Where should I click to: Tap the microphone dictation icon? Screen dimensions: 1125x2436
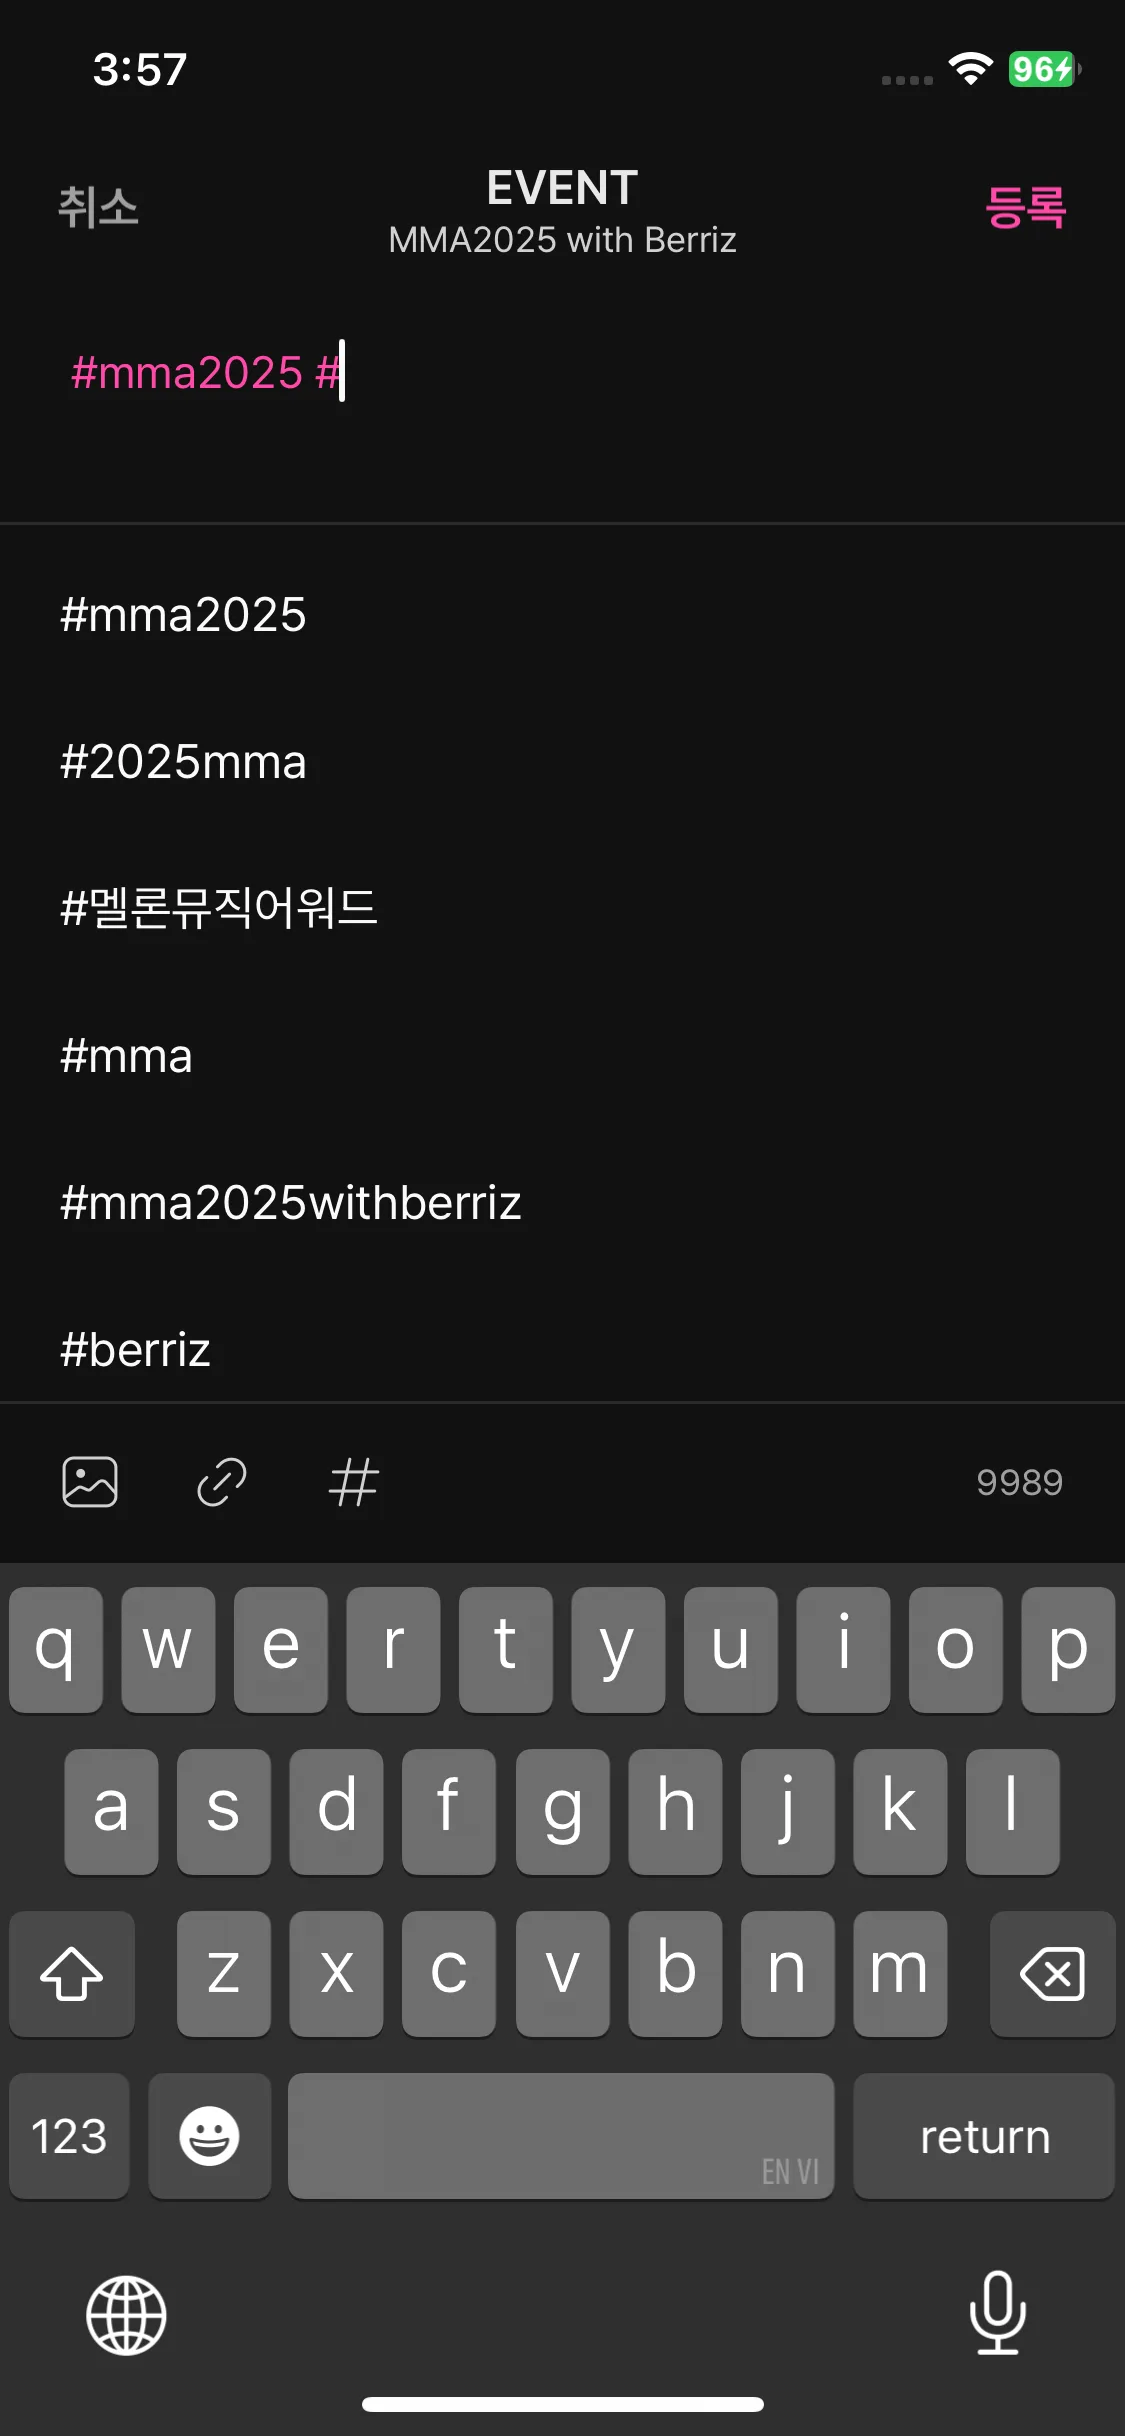pos(997,2313)
